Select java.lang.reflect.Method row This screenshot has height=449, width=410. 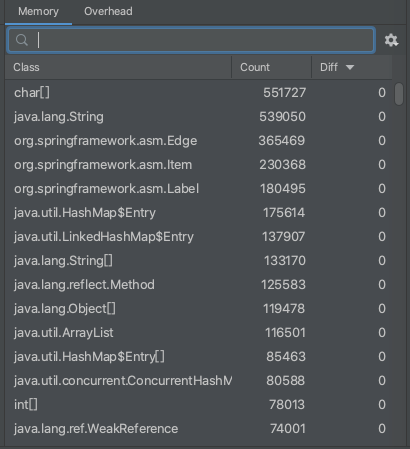pyautogui.click(x=199, y=285)
